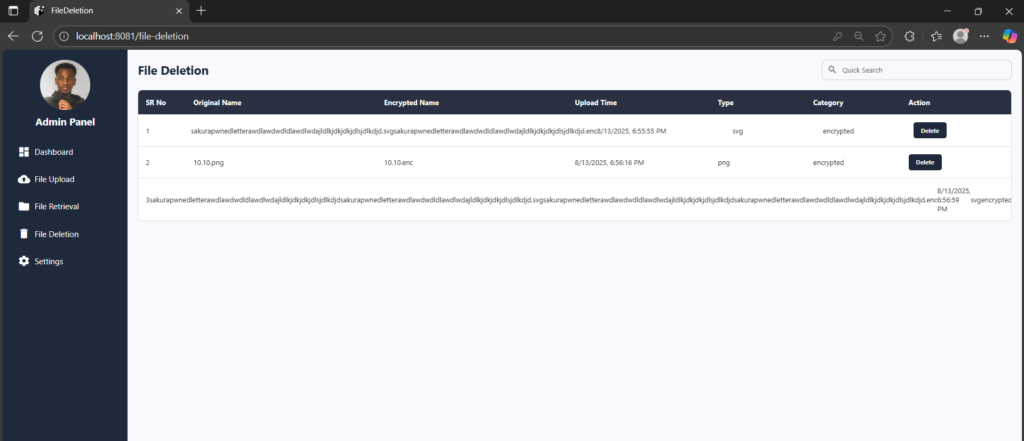
Task: Open a new browser tab
Action: pos(201,10)
